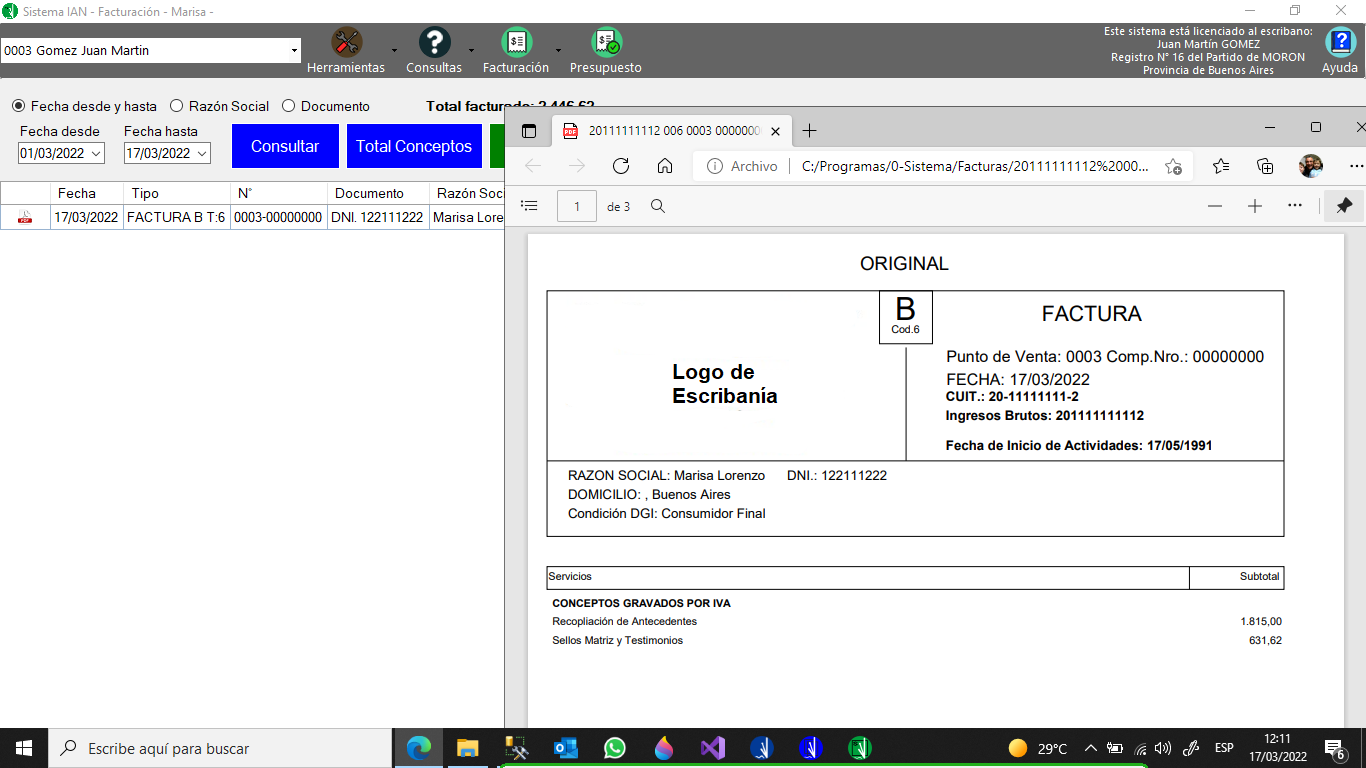Image resolution: width=1366 pixels, height=768 pixels.
Task: Open the Herramientas tools icon
Action: tap(347, 43)
